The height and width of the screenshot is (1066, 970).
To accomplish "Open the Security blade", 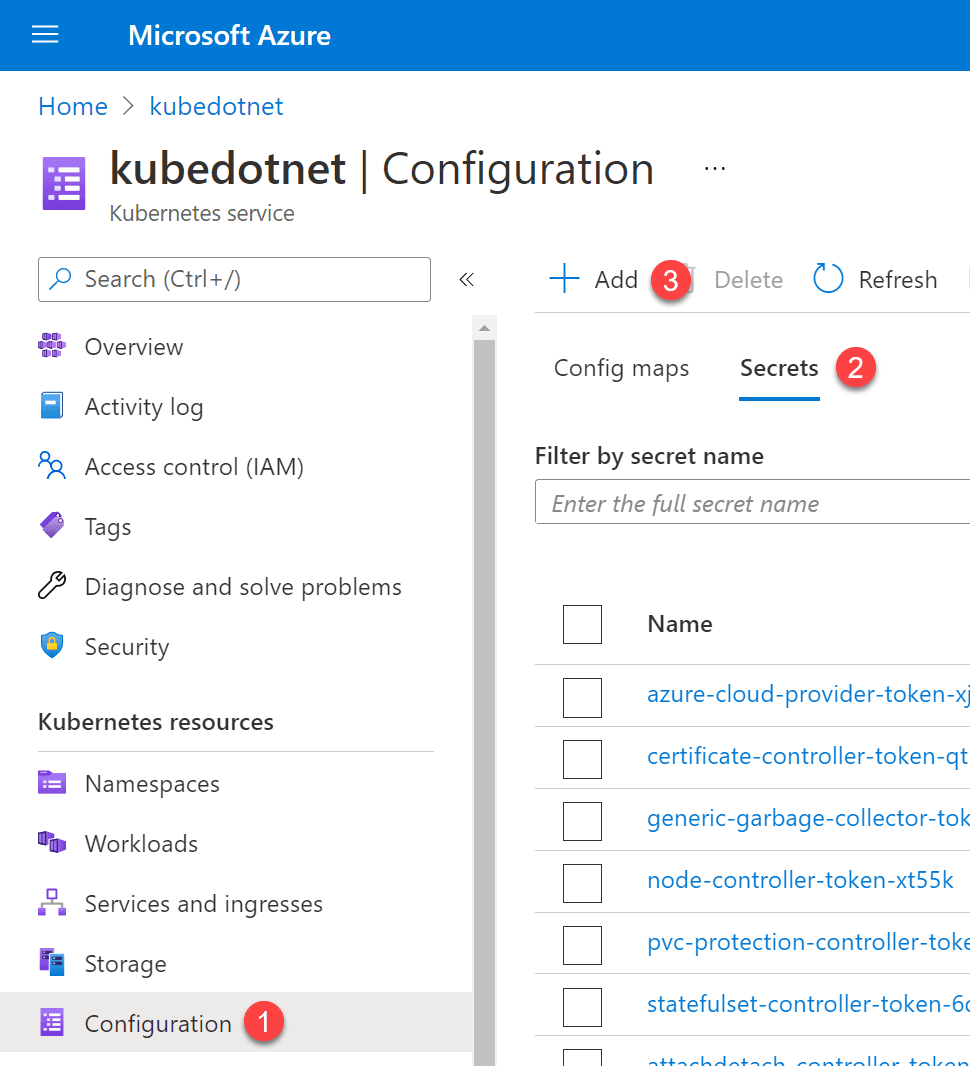I will click(125, 646).
